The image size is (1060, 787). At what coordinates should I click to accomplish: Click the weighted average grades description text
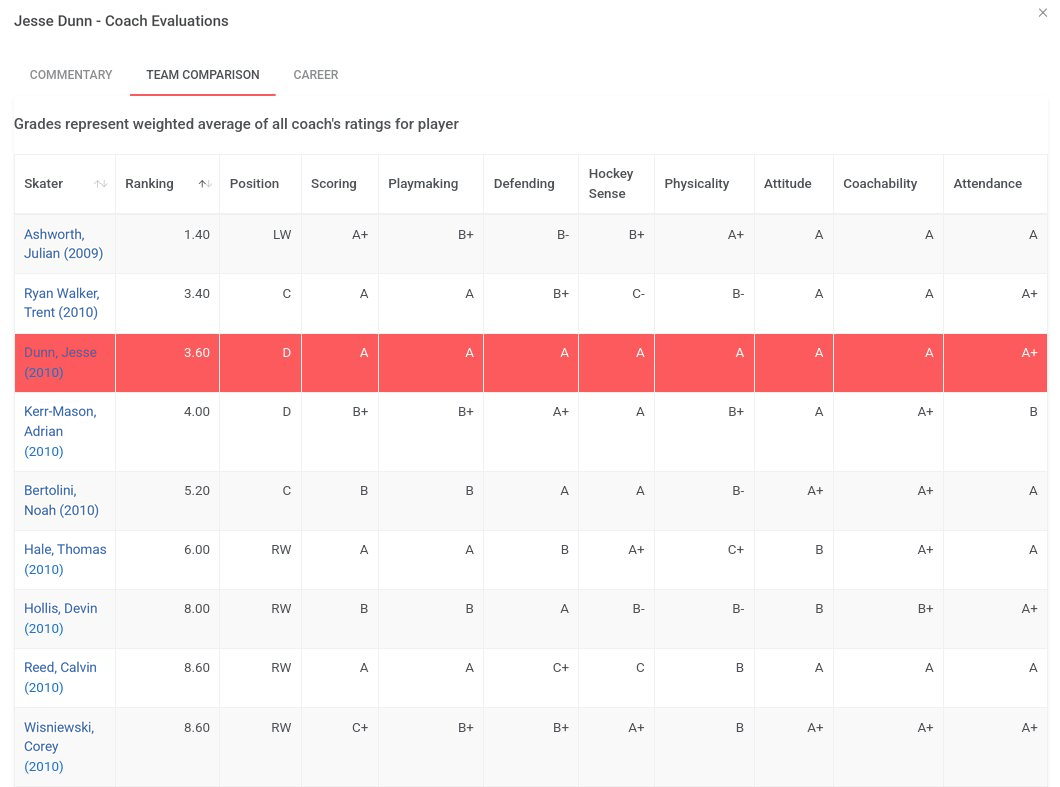pos(236,124)
